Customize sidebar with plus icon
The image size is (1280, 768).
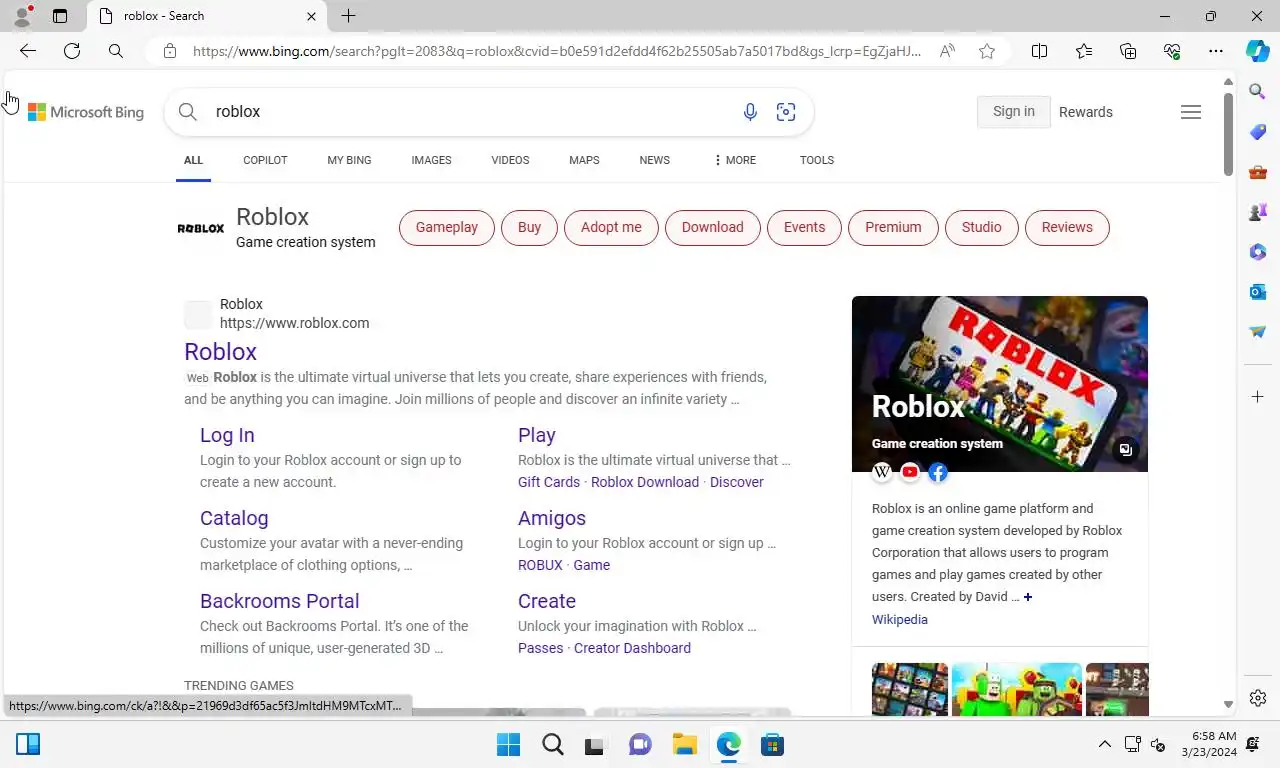(1258, 397)
